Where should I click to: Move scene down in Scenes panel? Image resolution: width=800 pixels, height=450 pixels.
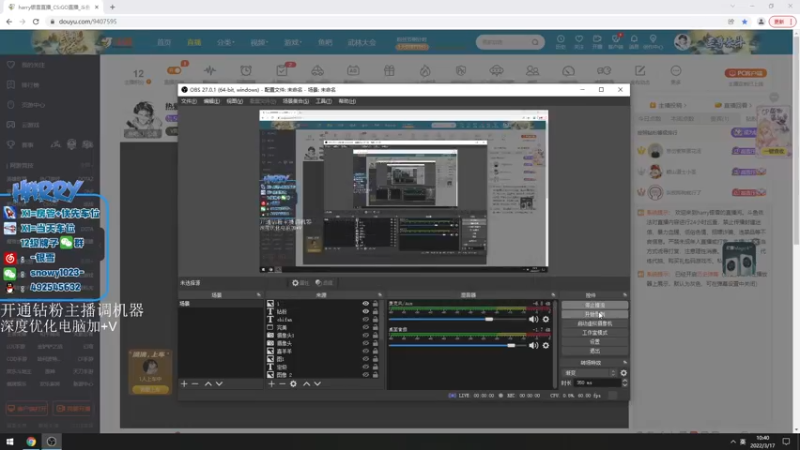[x=219, y=384]
